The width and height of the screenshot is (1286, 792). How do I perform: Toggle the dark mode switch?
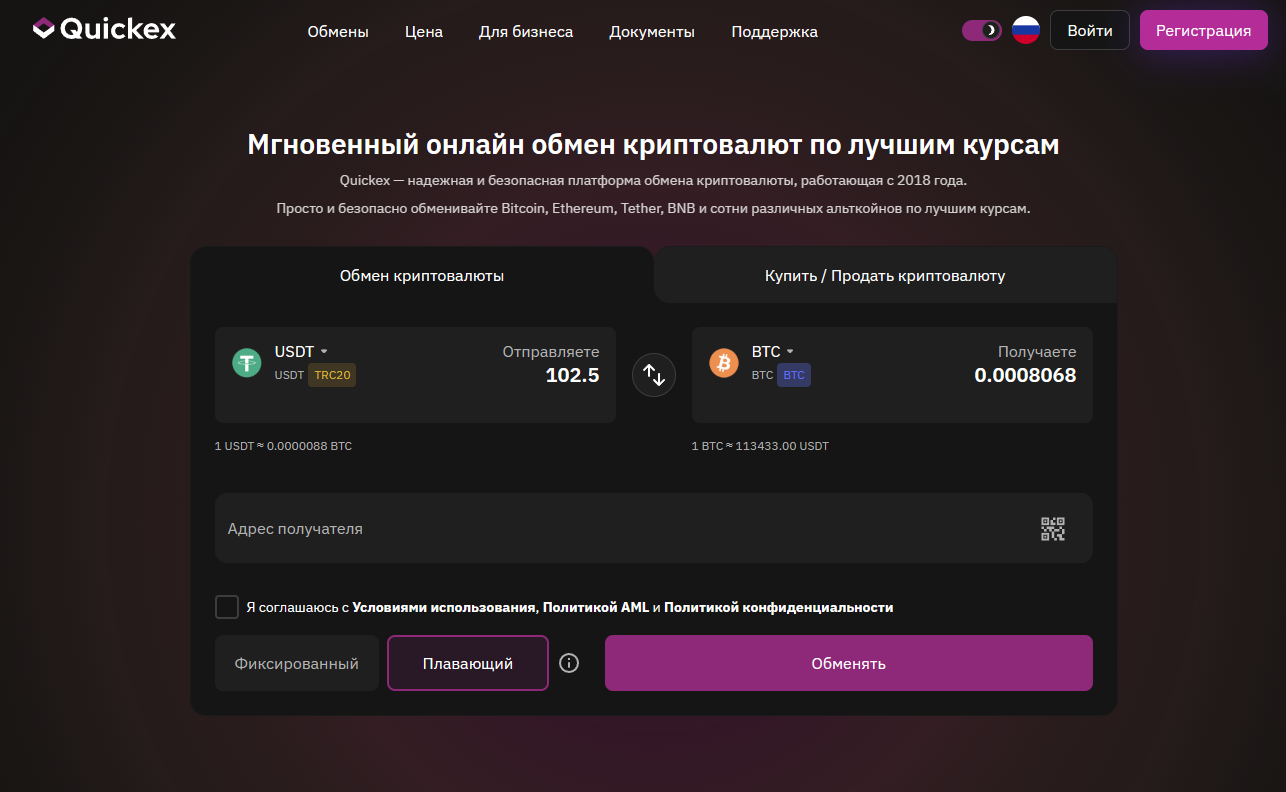pos(982,31)
